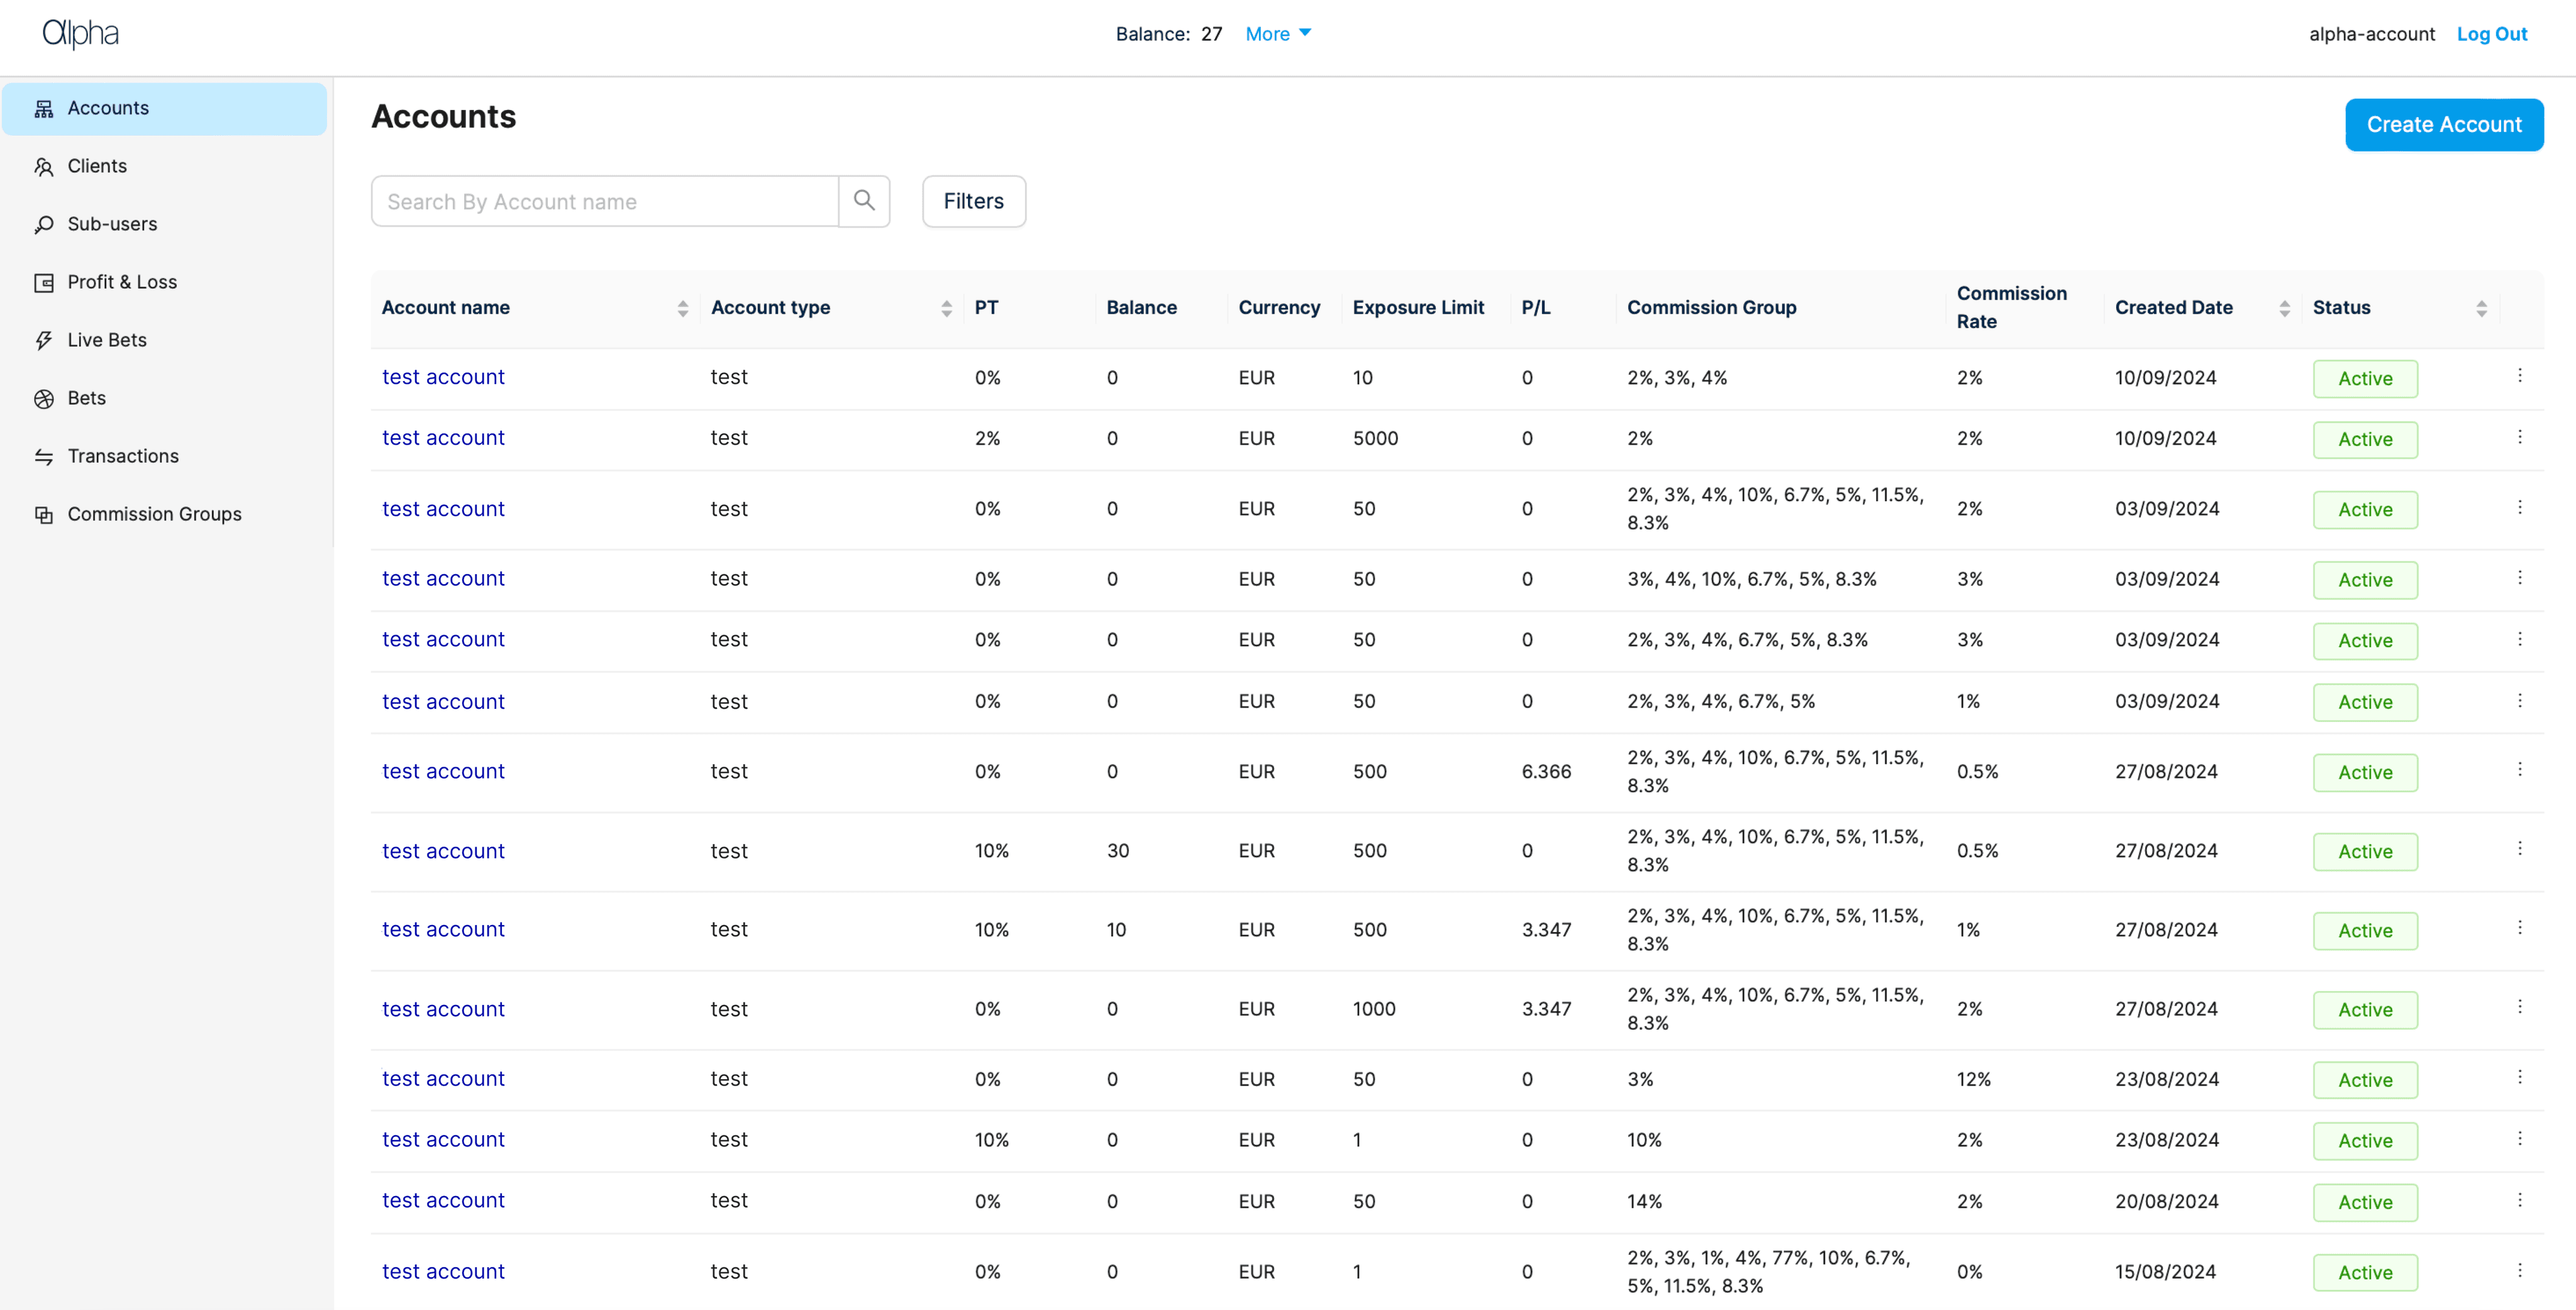Click the balance value 30 cell
Viewport: 2576px width, 1310px height.
point(1117,851)
